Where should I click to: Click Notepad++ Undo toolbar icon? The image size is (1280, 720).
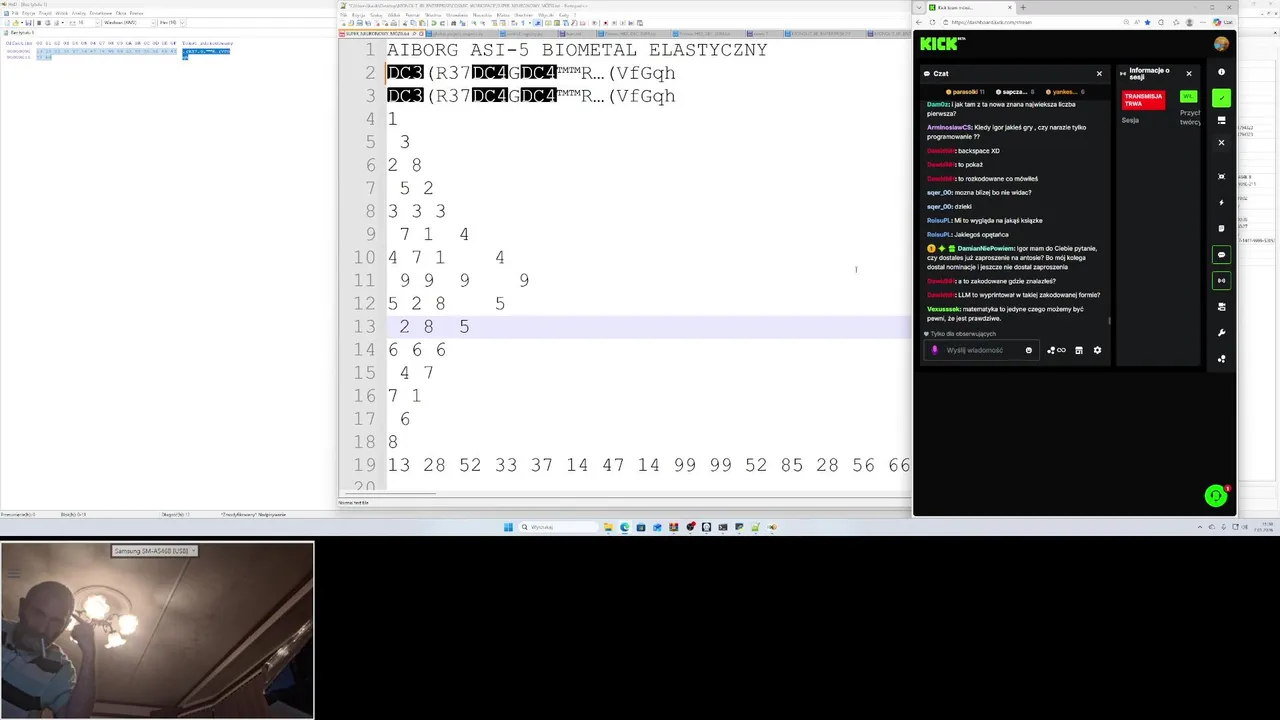[x=434, y=23]
